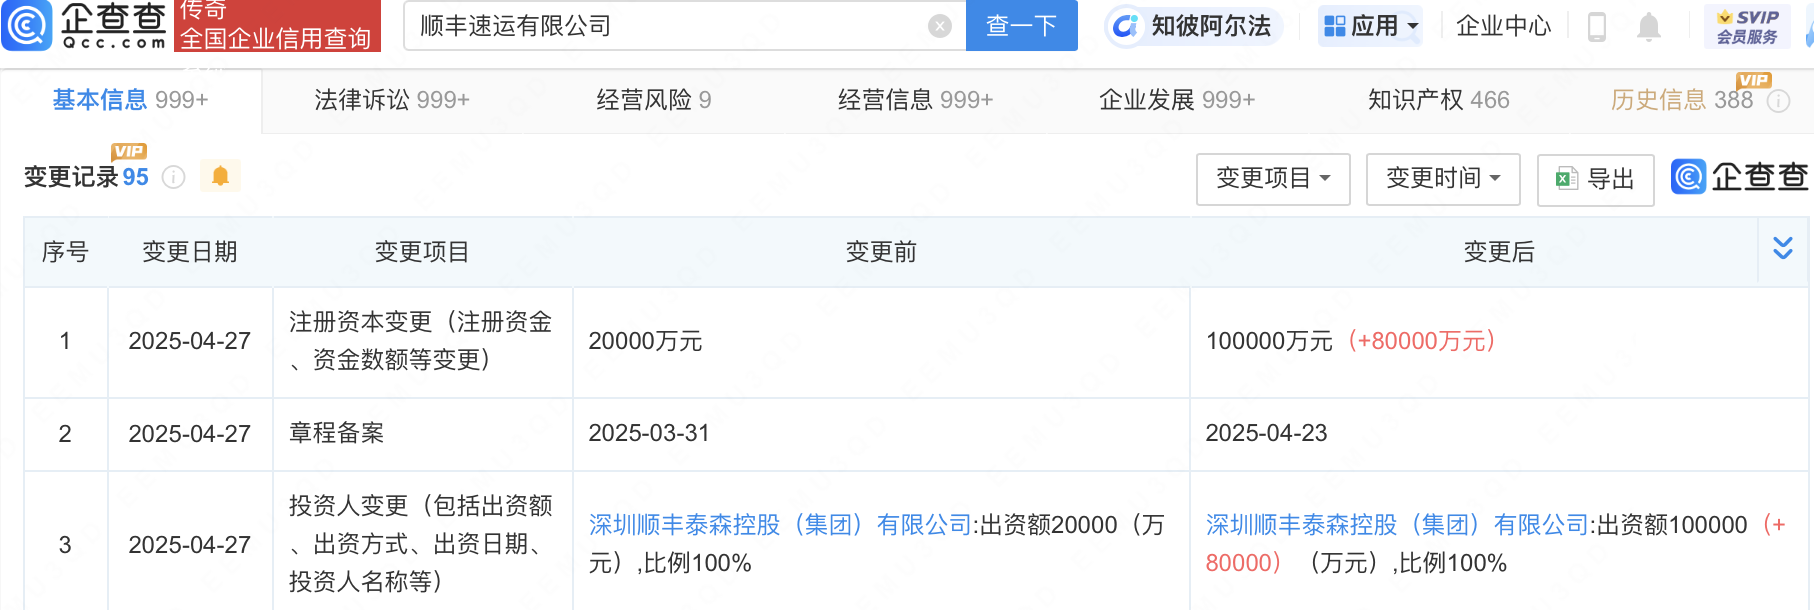Open the 应用 dropdown menu
The height and width of the screenshot is (610, 1814).
point(1370,26)
